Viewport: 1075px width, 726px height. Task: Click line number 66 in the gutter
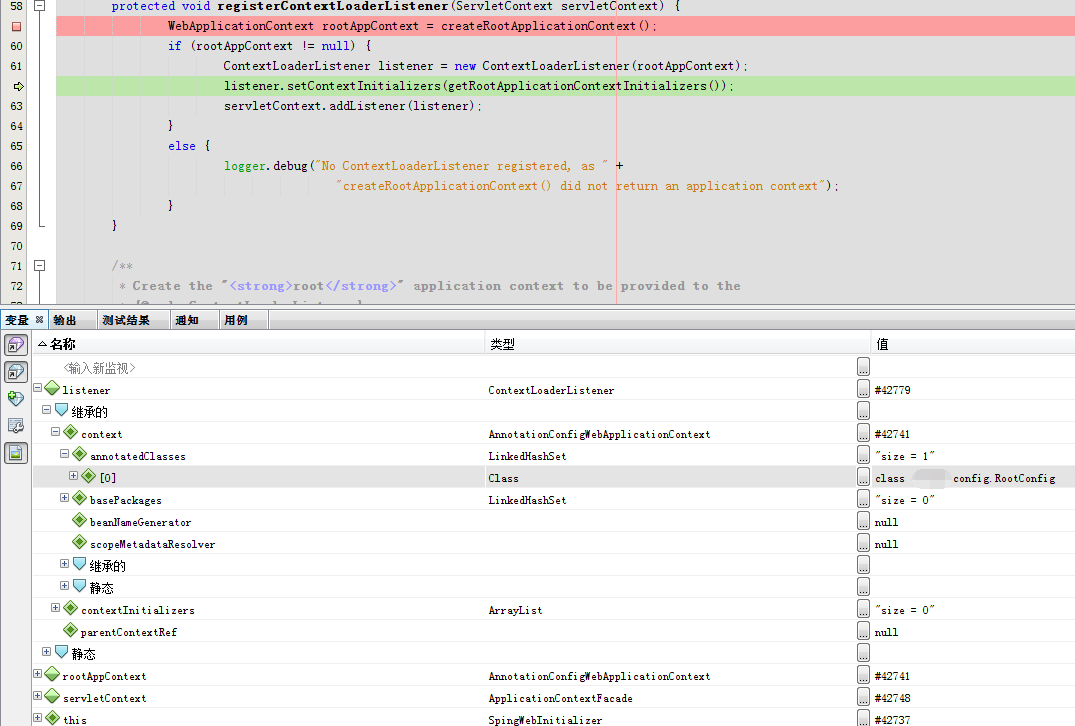point(16,166)
